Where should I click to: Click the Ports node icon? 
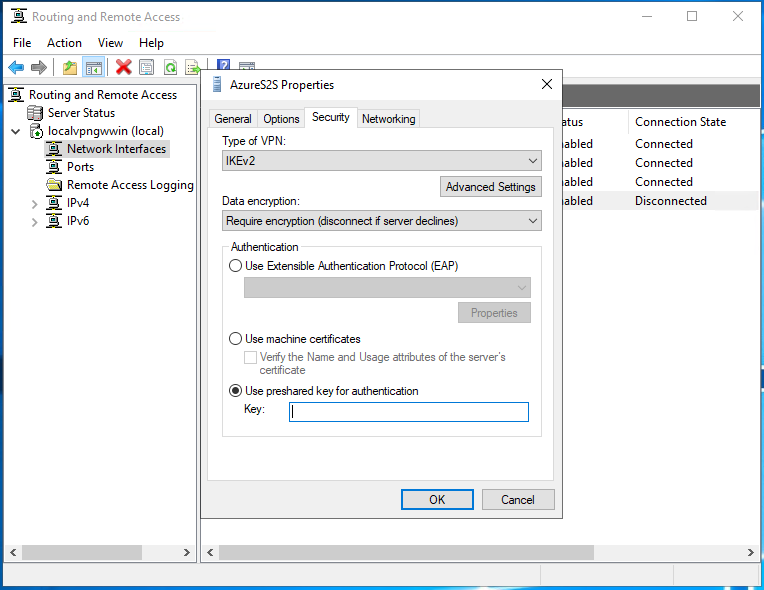point(54,167)
